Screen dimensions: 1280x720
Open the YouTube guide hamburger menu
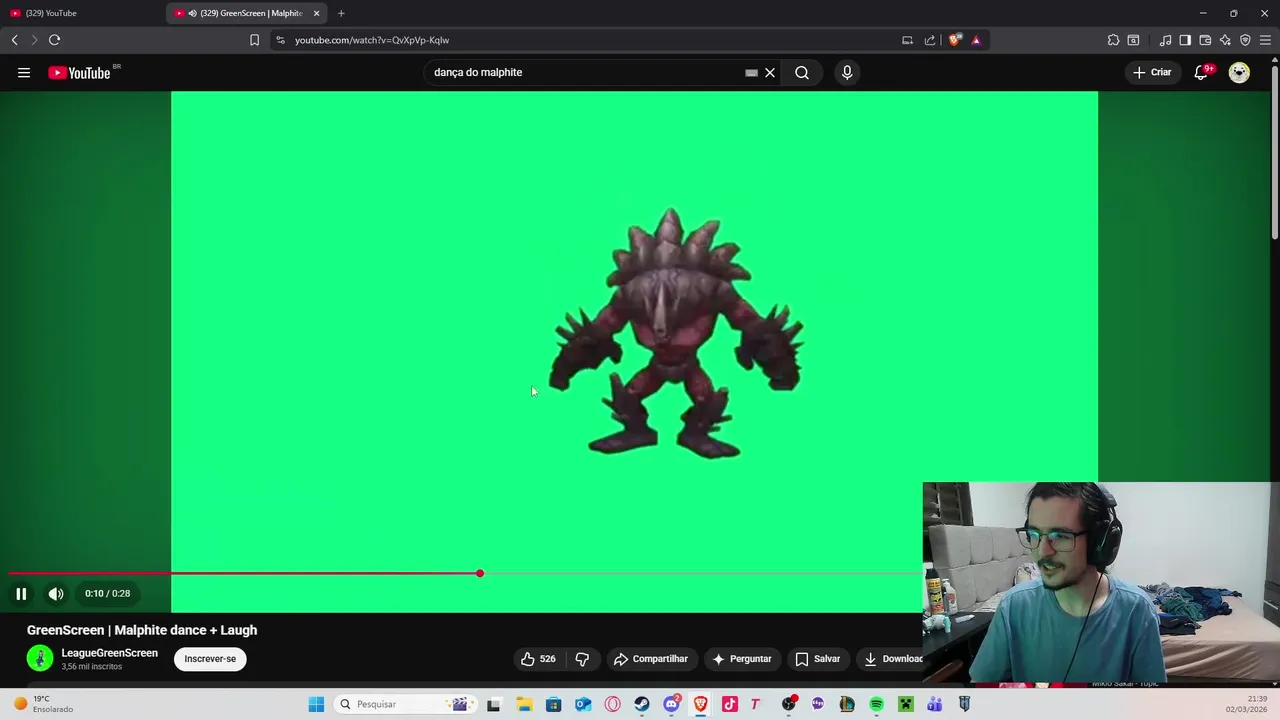(24, 72)
